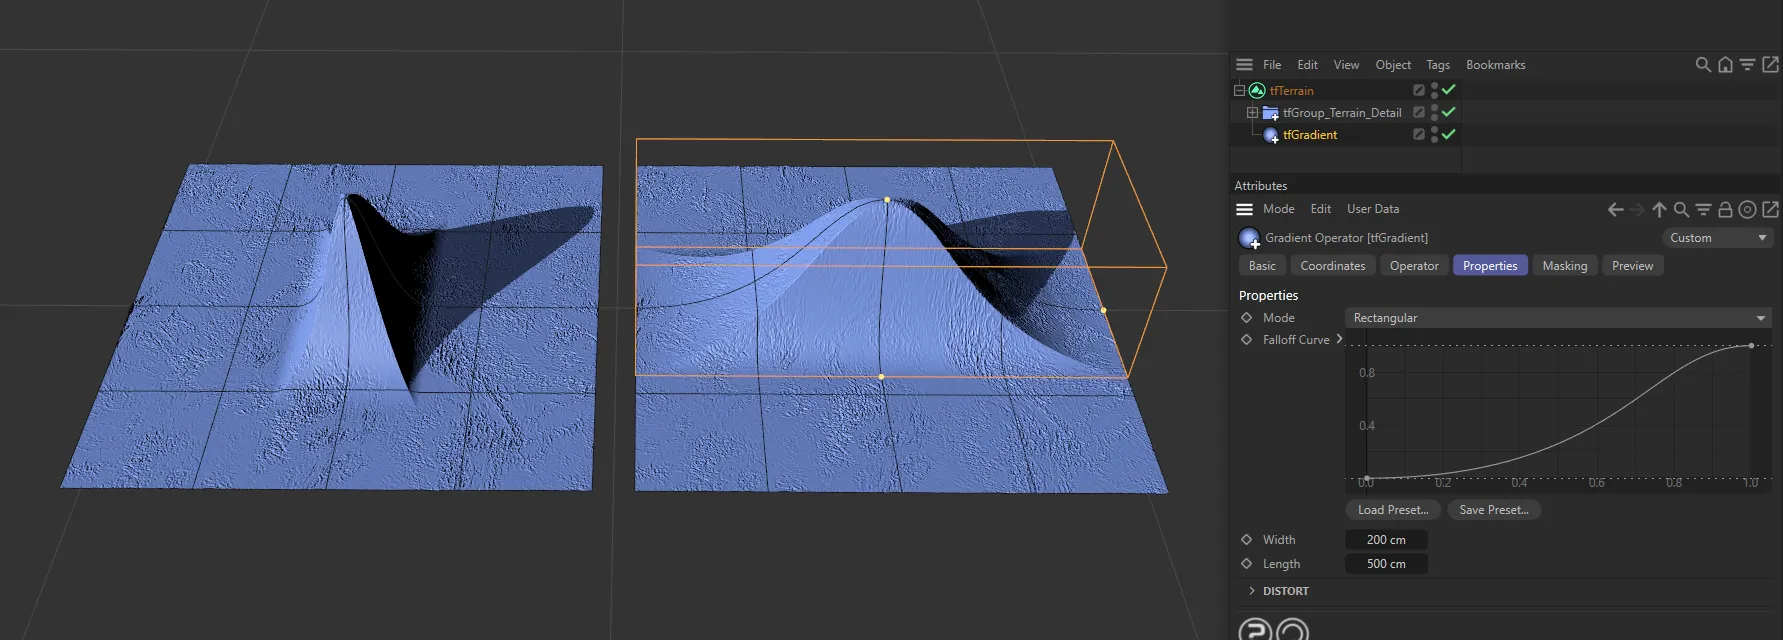Viewport: 1783px width, 640px height.
Task: Toggle keyframe diamond for Width
Action: pyautogui.click(x=1246, y=540)
